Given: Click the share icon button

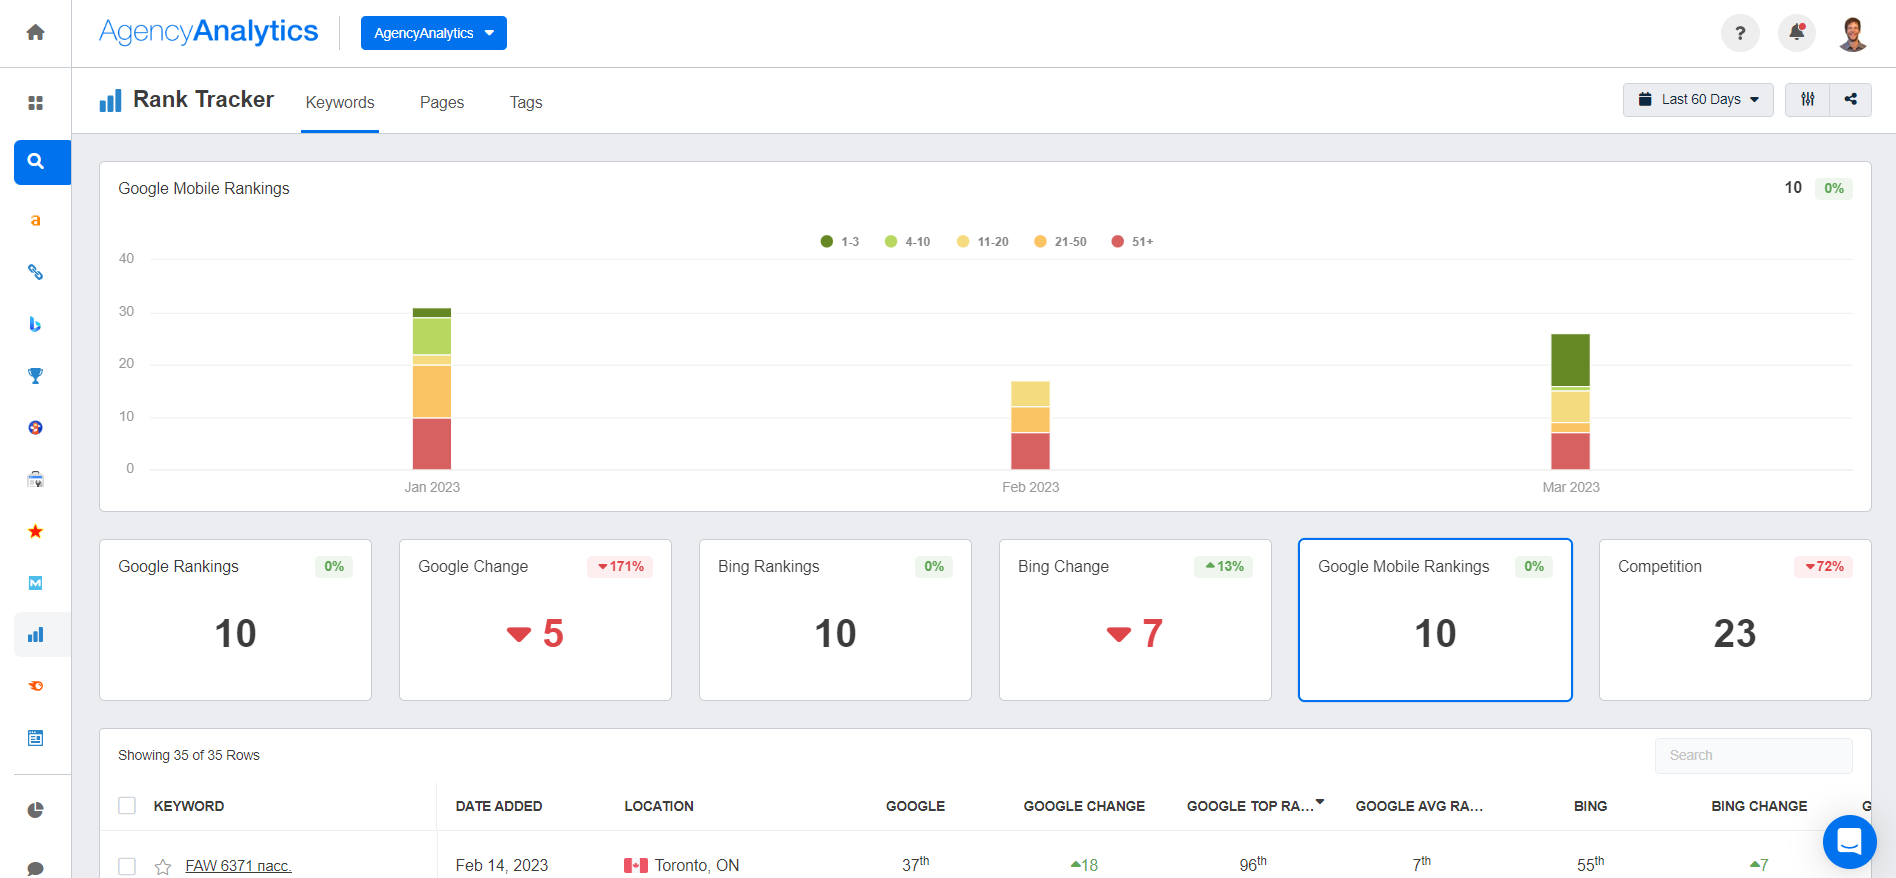Looking at the screenshot, I should coord(1850,99).
